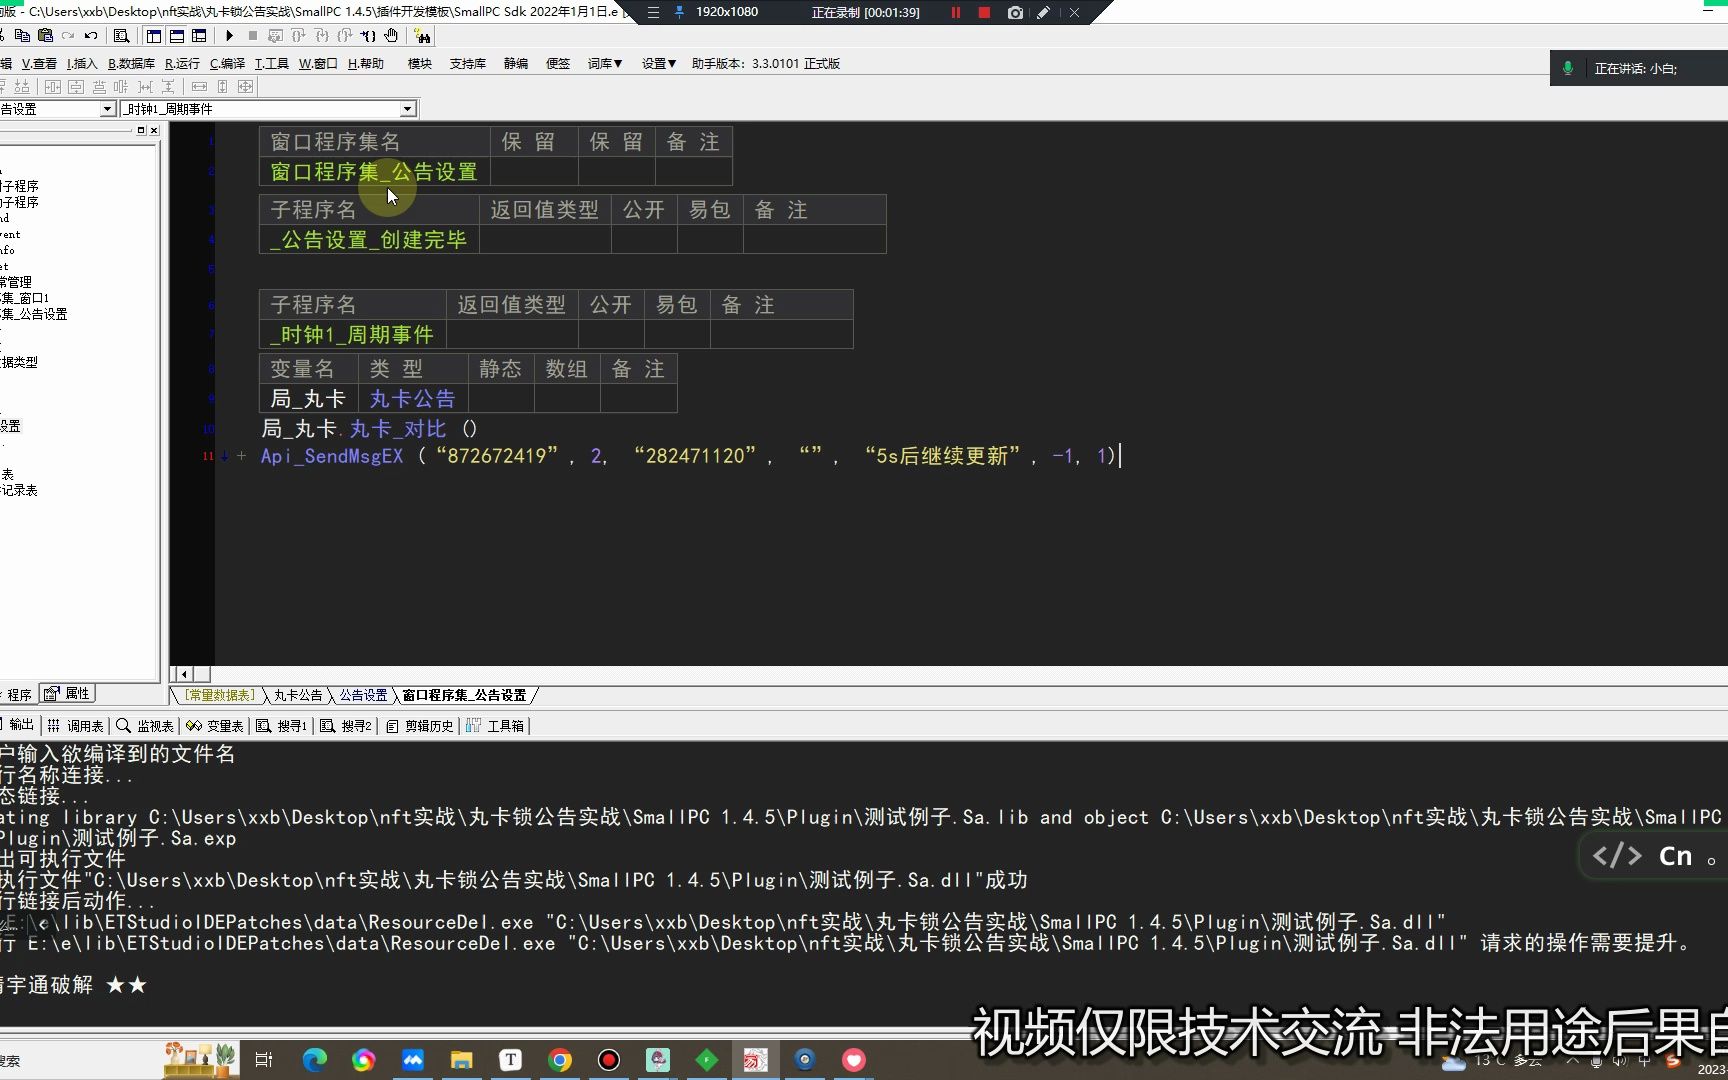
Task: Open the recorder hamburger menu
Action: coord(653,12)
